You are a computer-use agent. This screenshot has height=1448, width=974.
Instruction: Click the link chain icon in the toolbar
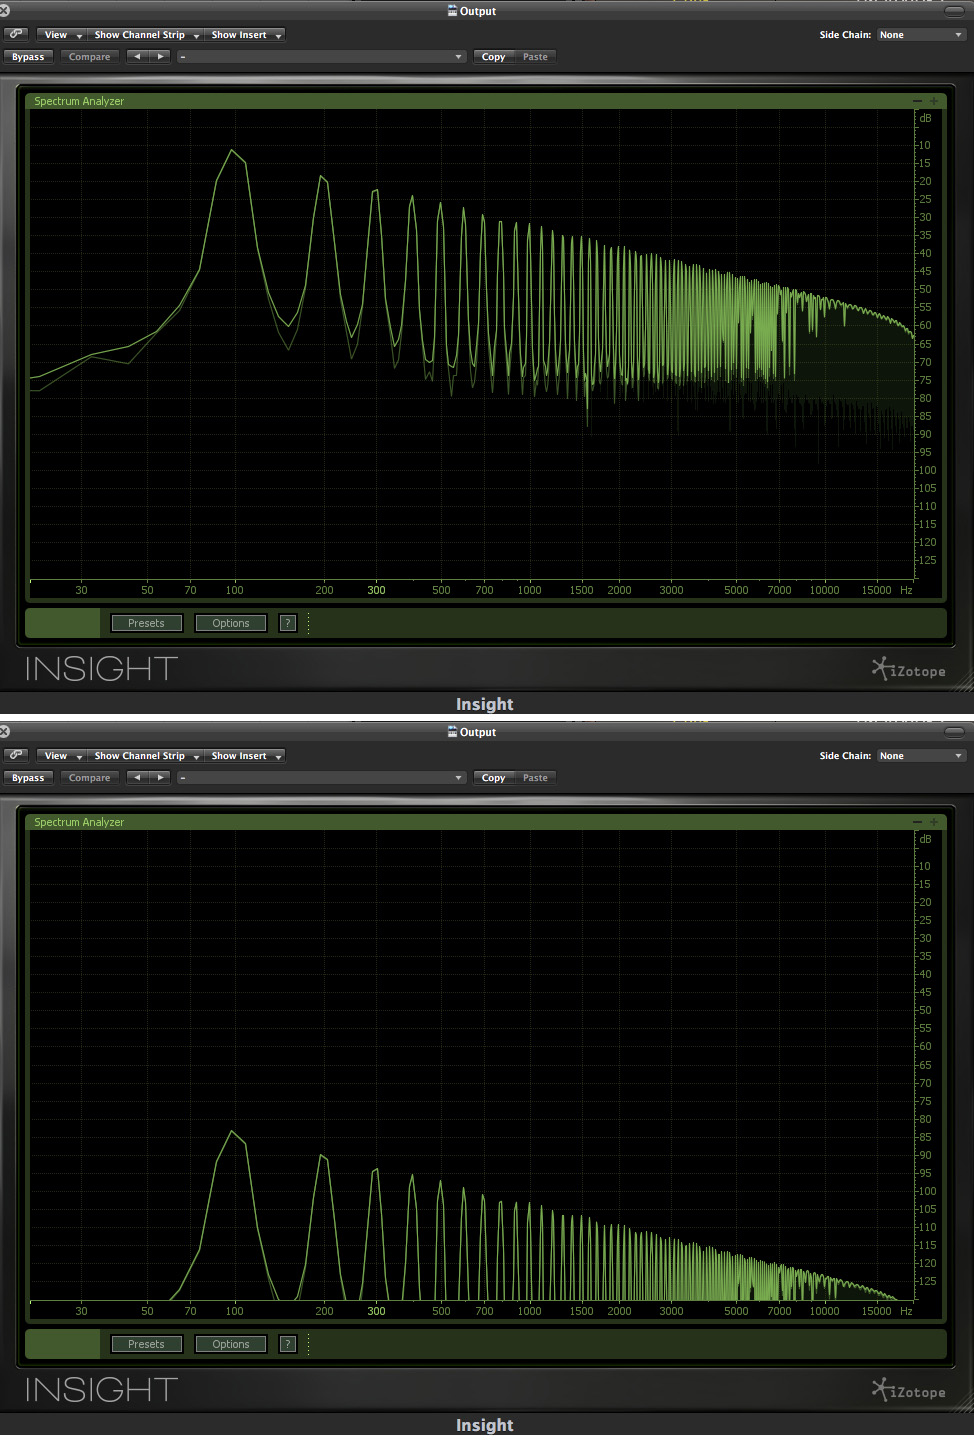tap(16, 33)
